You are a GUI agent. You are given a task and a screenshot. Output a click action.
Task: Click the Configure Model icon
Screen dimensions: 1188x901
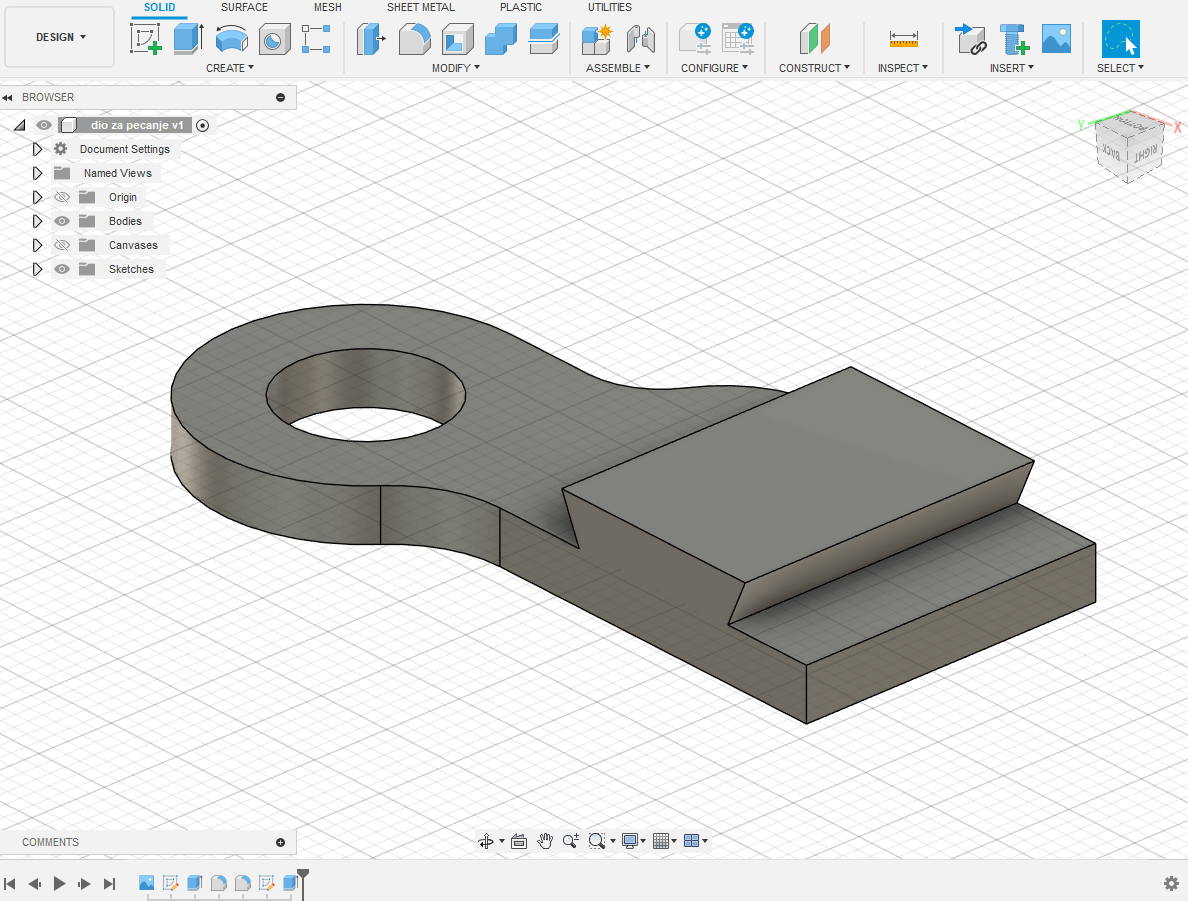(x=695, y=39)
